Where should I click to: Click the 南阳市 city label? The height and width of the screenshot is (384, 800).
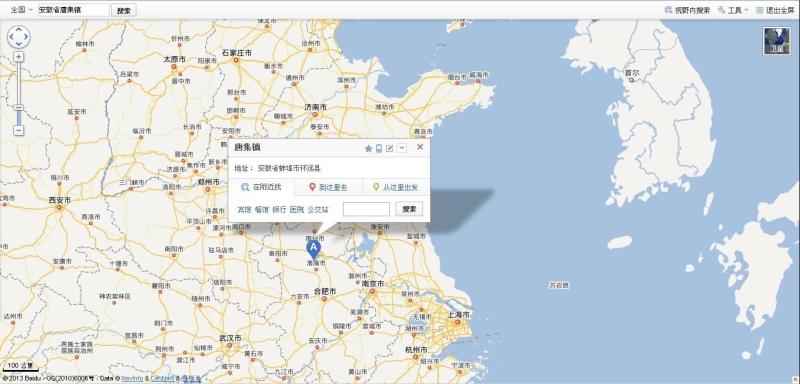coord(174,248)
